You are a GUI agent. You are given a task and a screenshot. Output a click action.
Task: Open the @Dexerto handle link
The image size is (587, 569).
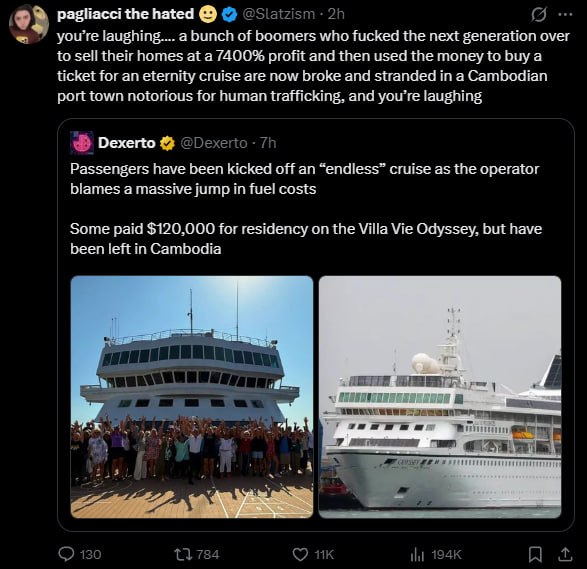coord(214,143)
